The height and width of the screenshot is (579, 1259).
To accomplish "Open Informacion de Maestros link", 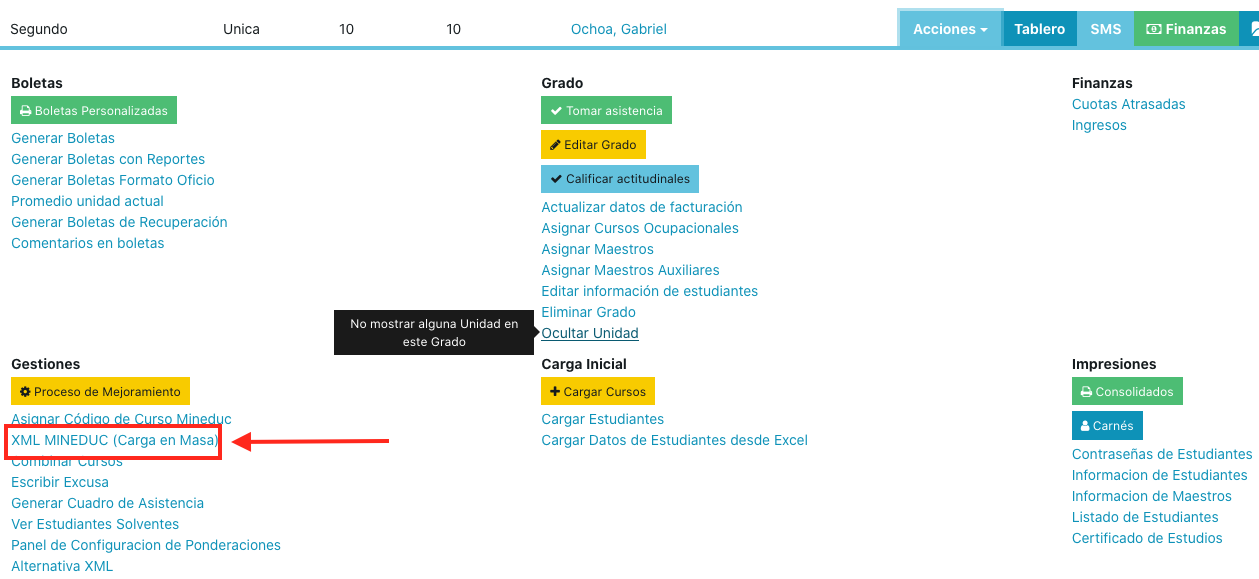I will 1152,496.
